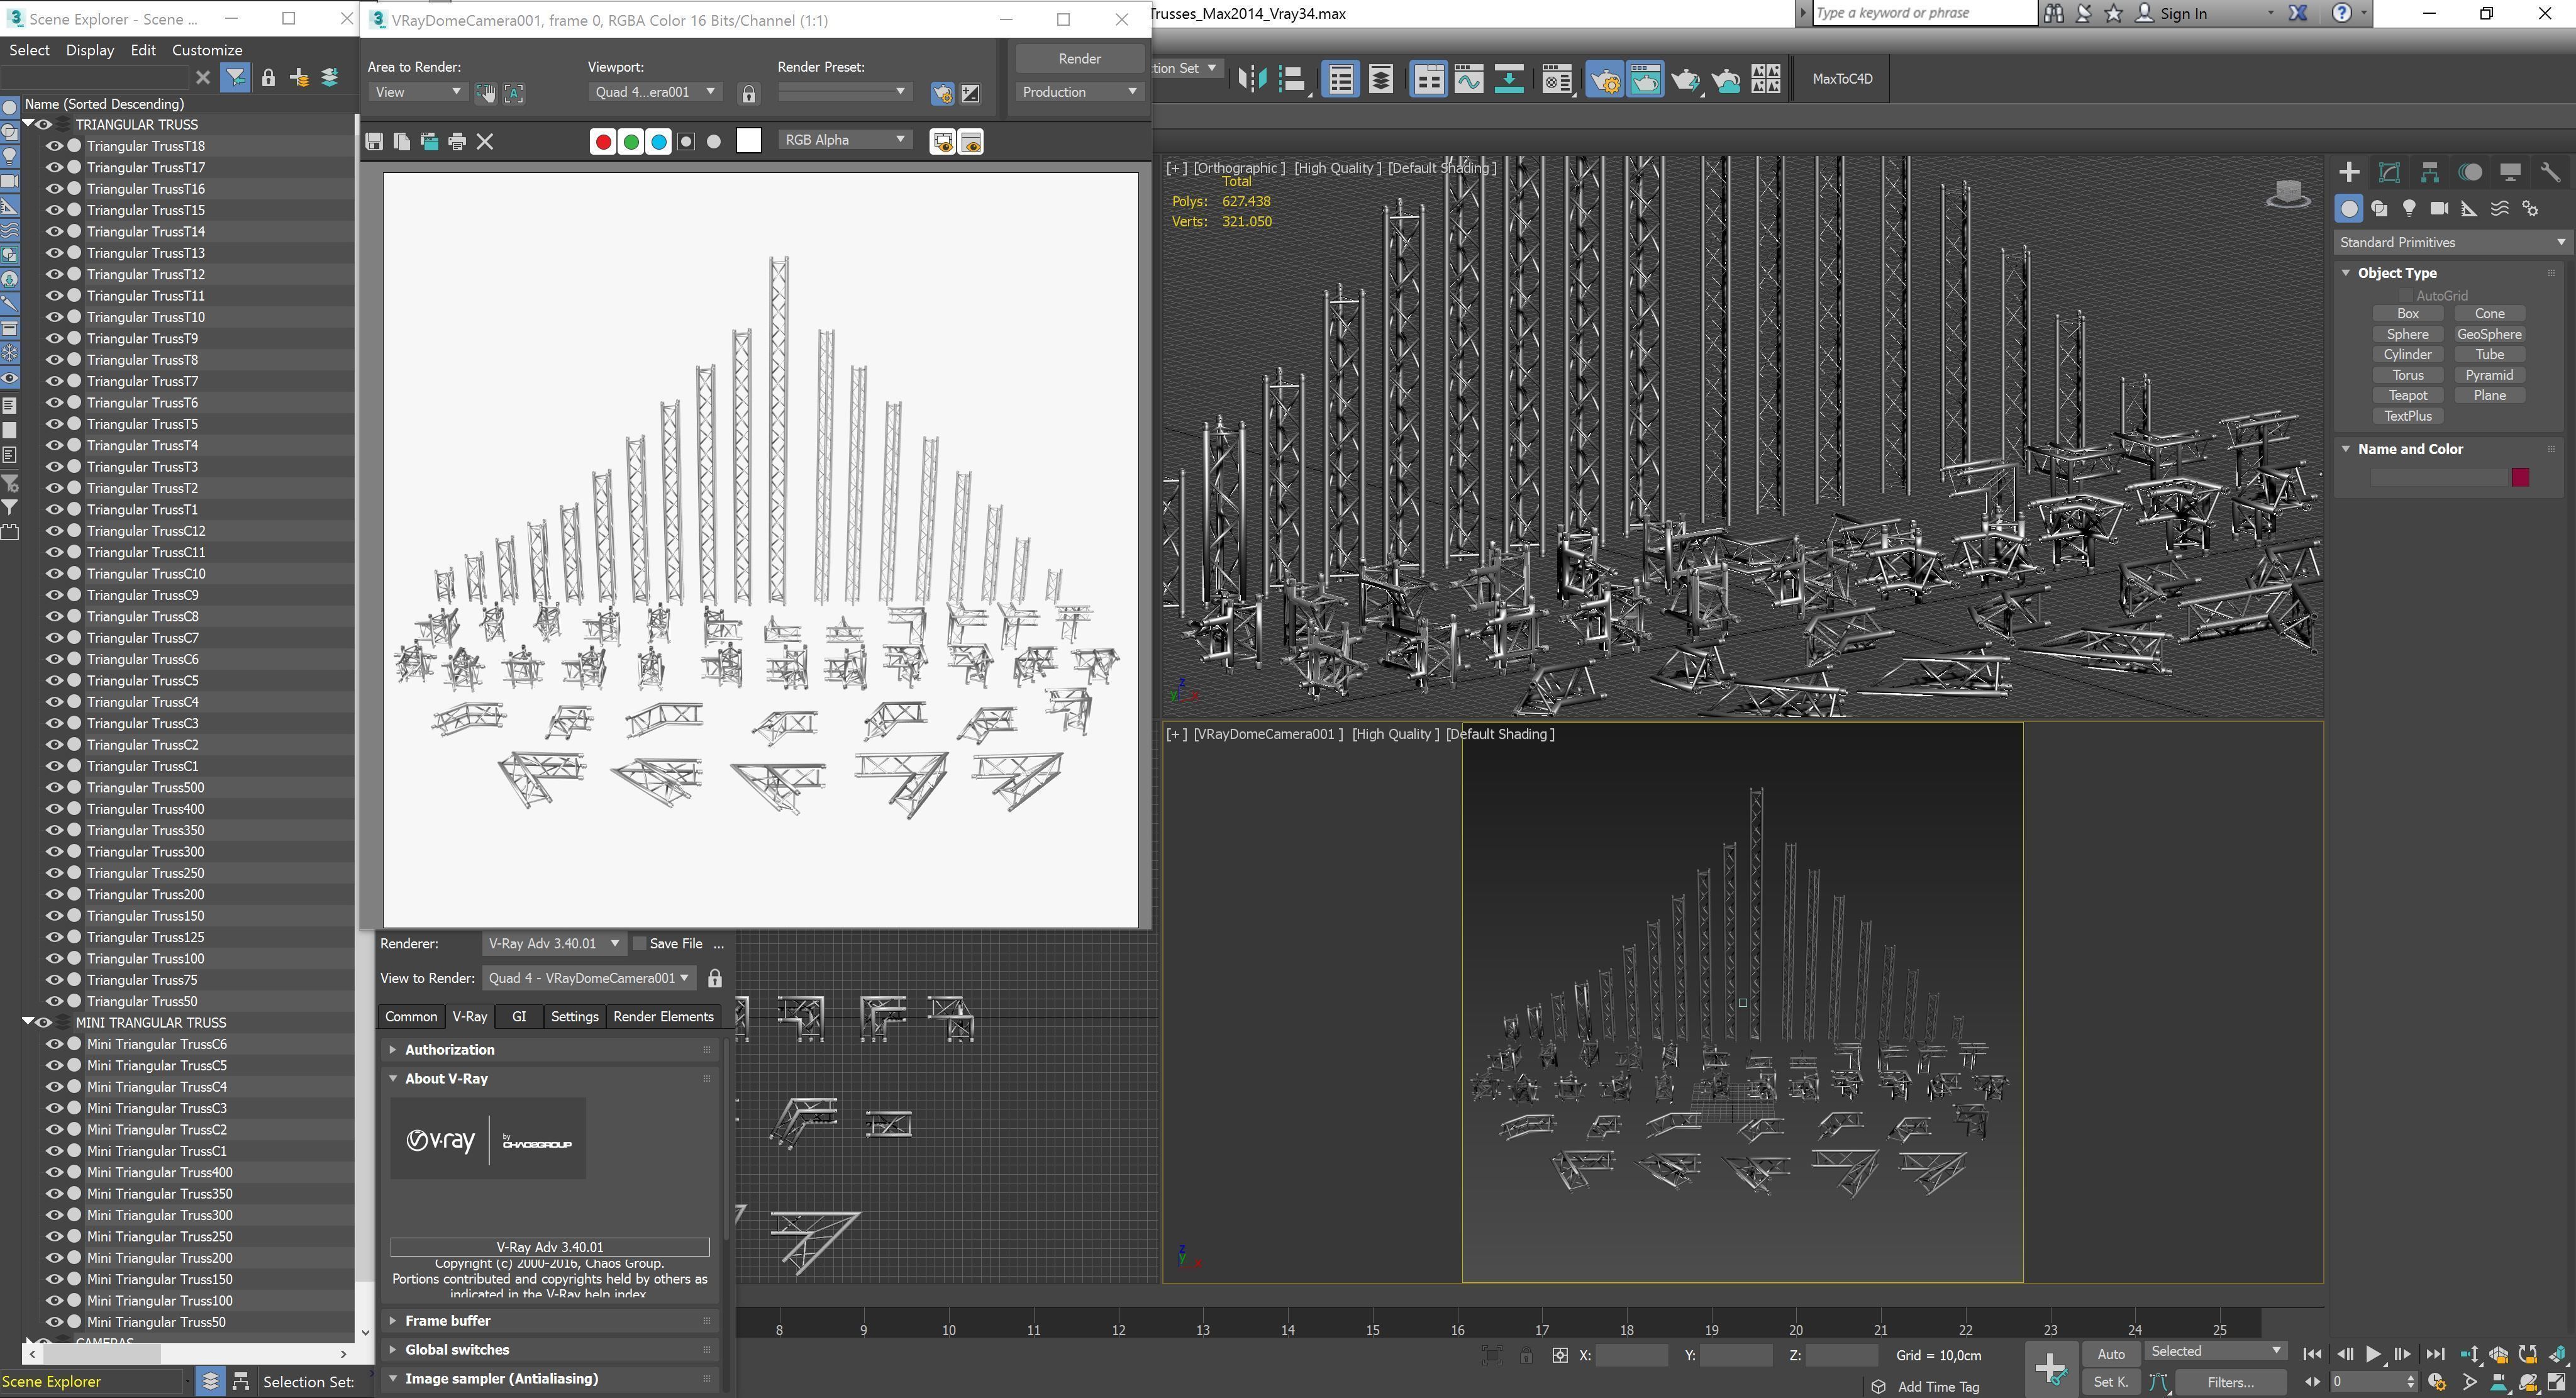Save the rendered image with the disk icon
This screenshot has width=2576, height=1398.
(374, 142)
